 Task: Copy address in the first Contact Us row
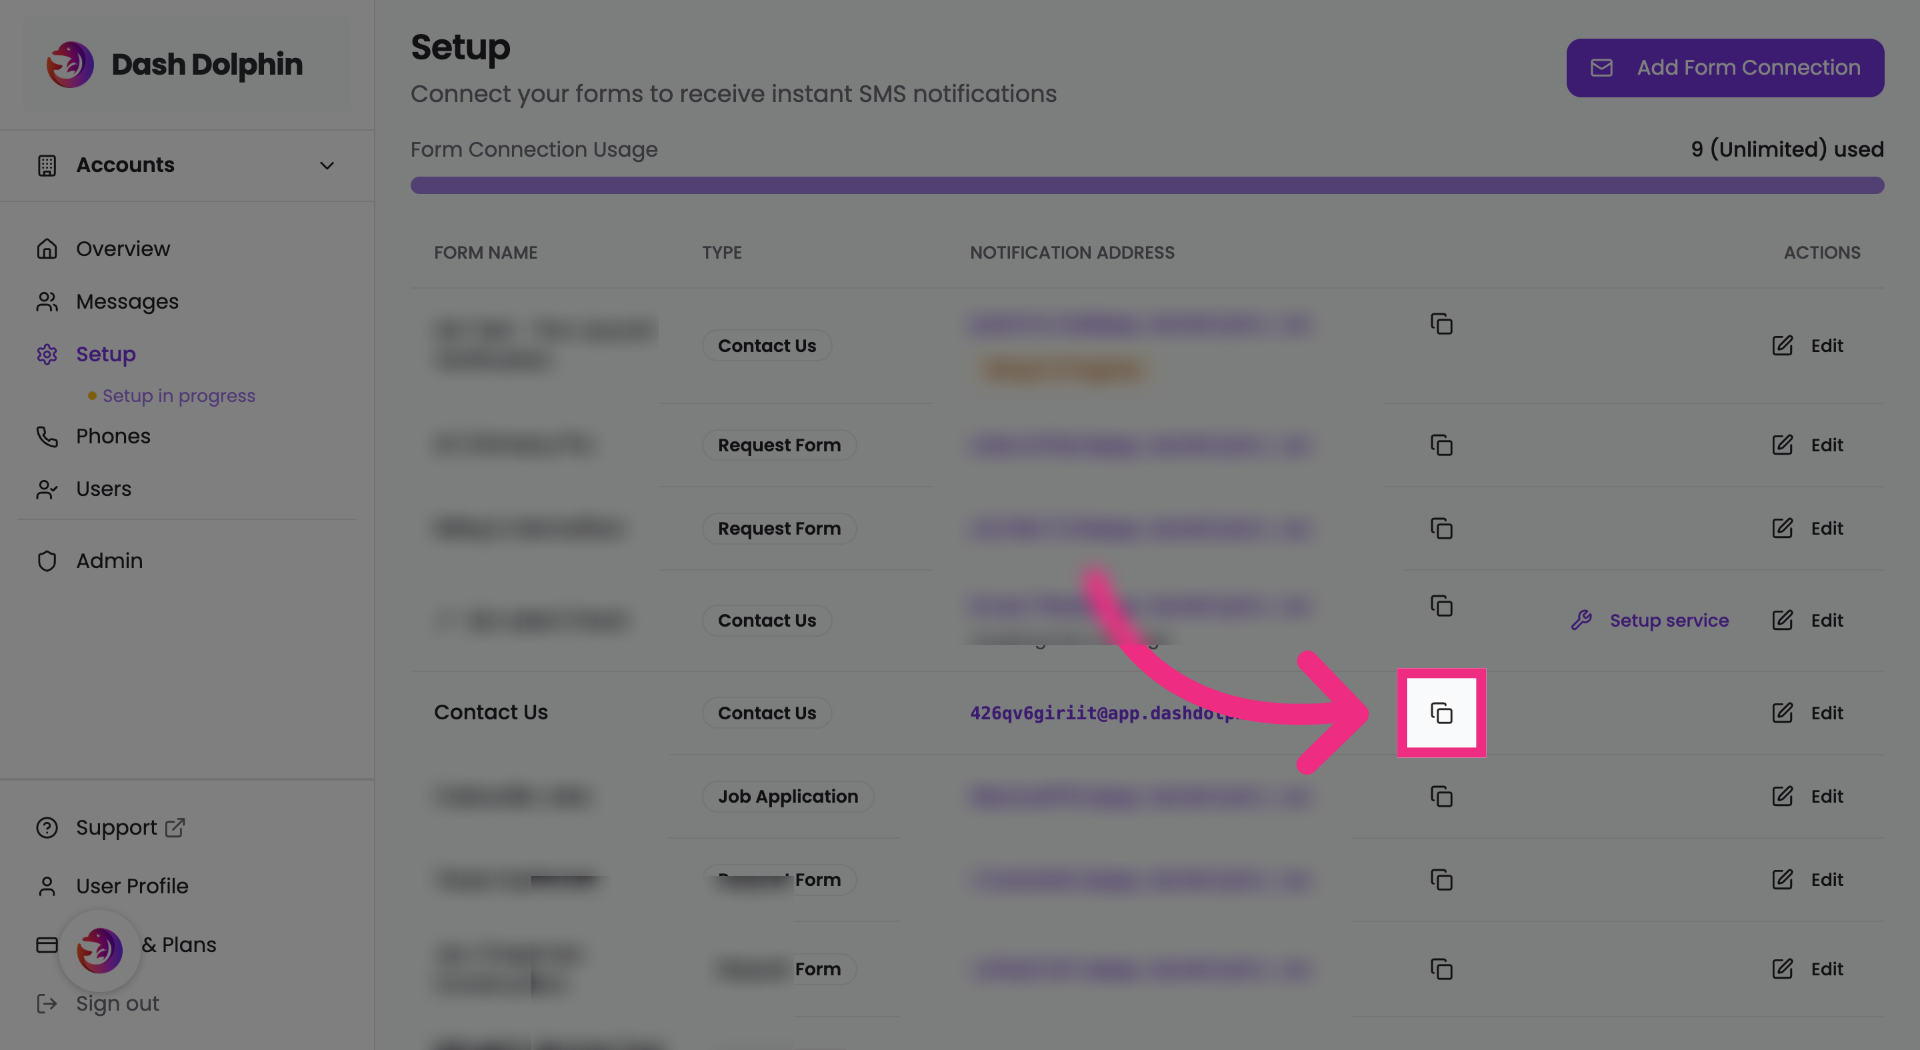coord(1441,324)
